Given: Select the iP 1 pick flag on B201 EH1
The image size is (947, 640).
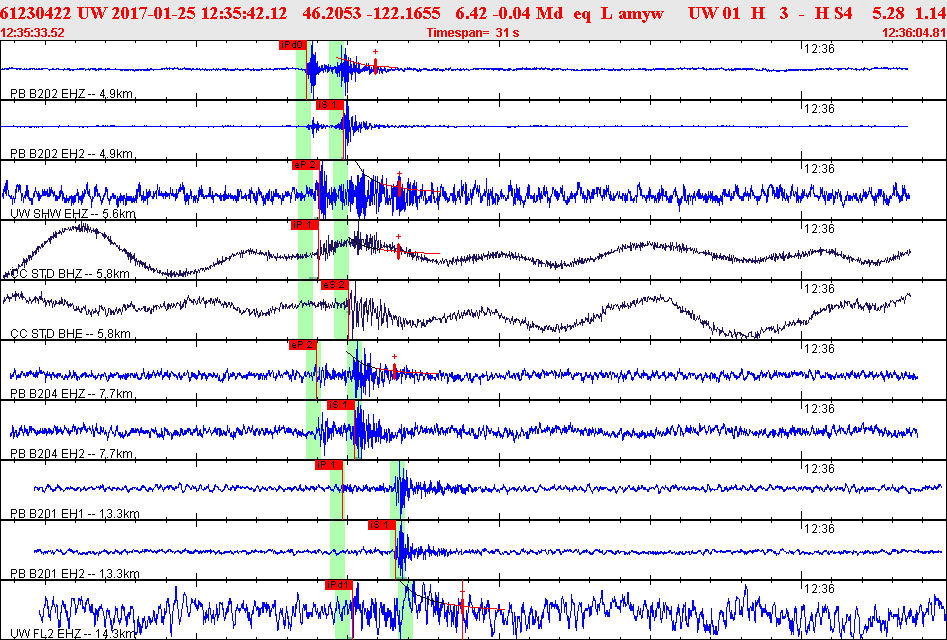Looking at the screenshot, I should point(329,465).
